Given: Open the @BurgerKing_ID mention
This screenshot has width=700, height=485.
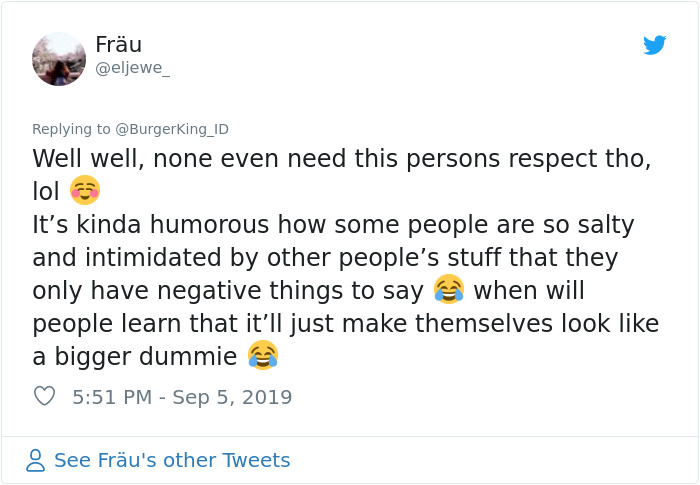Looking at the screenshot, I should pyautogui.click(x=172, y=129).
